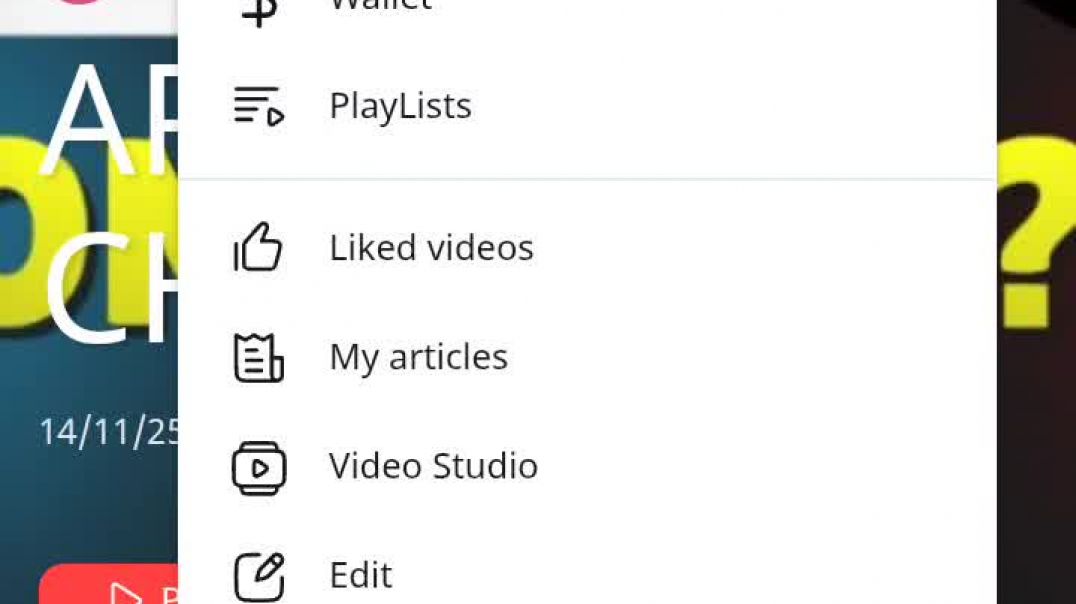This screenshot has height=604, width=1076.
Task: Open the Wallet menu entry
Action: pyautogui.click(x=380, y=6)
